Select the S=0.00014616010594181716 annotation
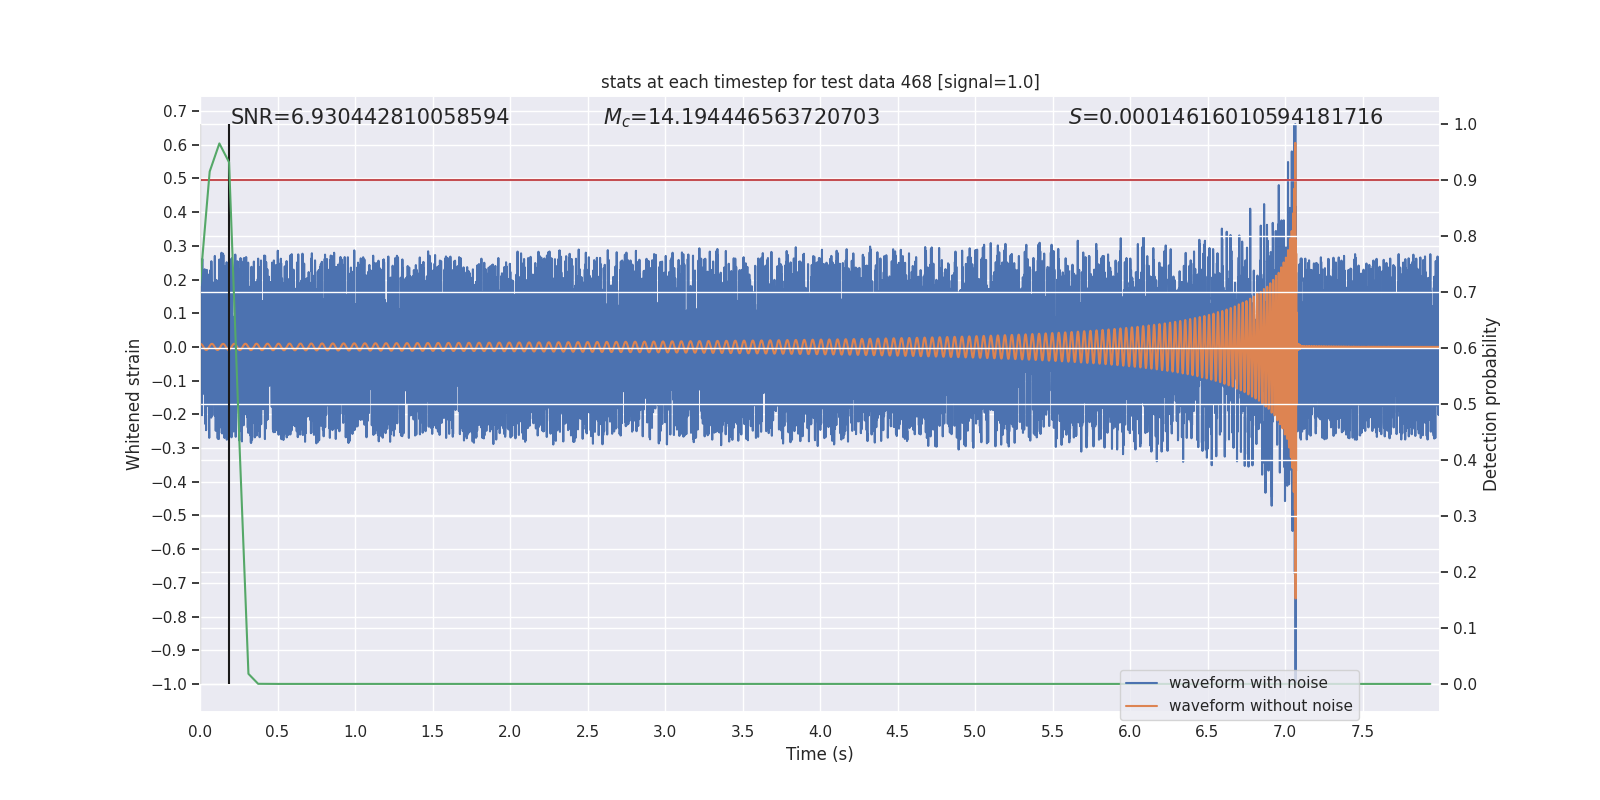The width and height of the screenshot is (1600, 800). click(1226, 117)
